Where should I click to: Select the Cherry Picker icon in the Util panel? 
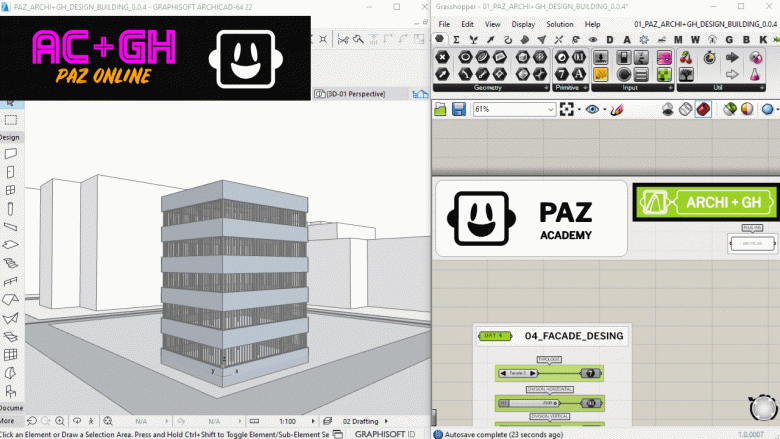[685, 57]
